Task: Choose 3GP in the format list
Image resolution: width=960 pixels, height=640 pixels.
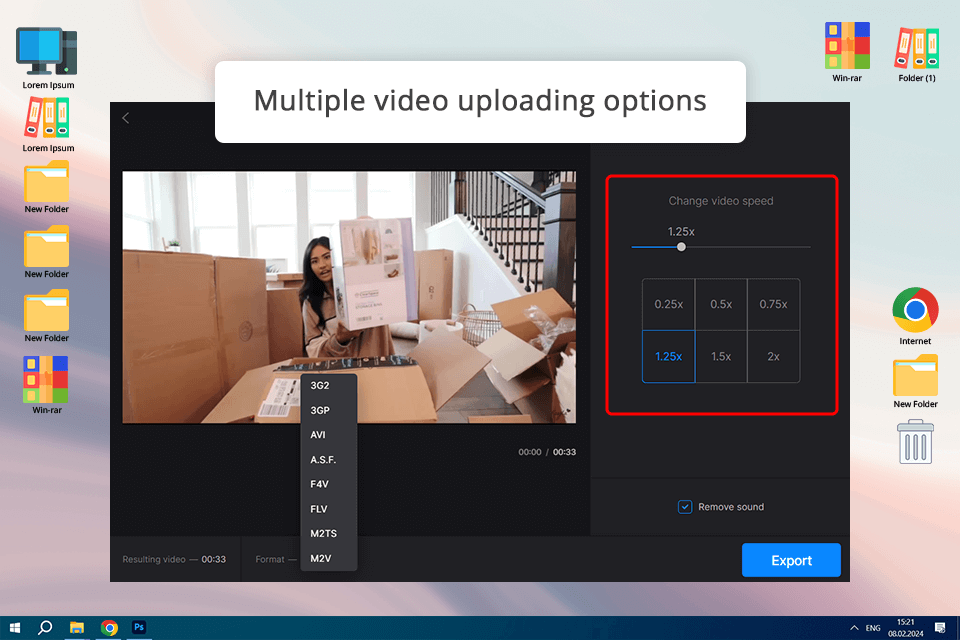Action: coord(329,410)
